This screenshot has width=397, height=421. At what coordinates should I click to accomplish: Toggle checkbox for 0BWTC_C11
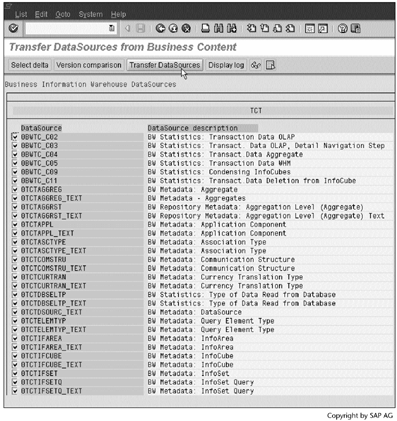[14, 180]
